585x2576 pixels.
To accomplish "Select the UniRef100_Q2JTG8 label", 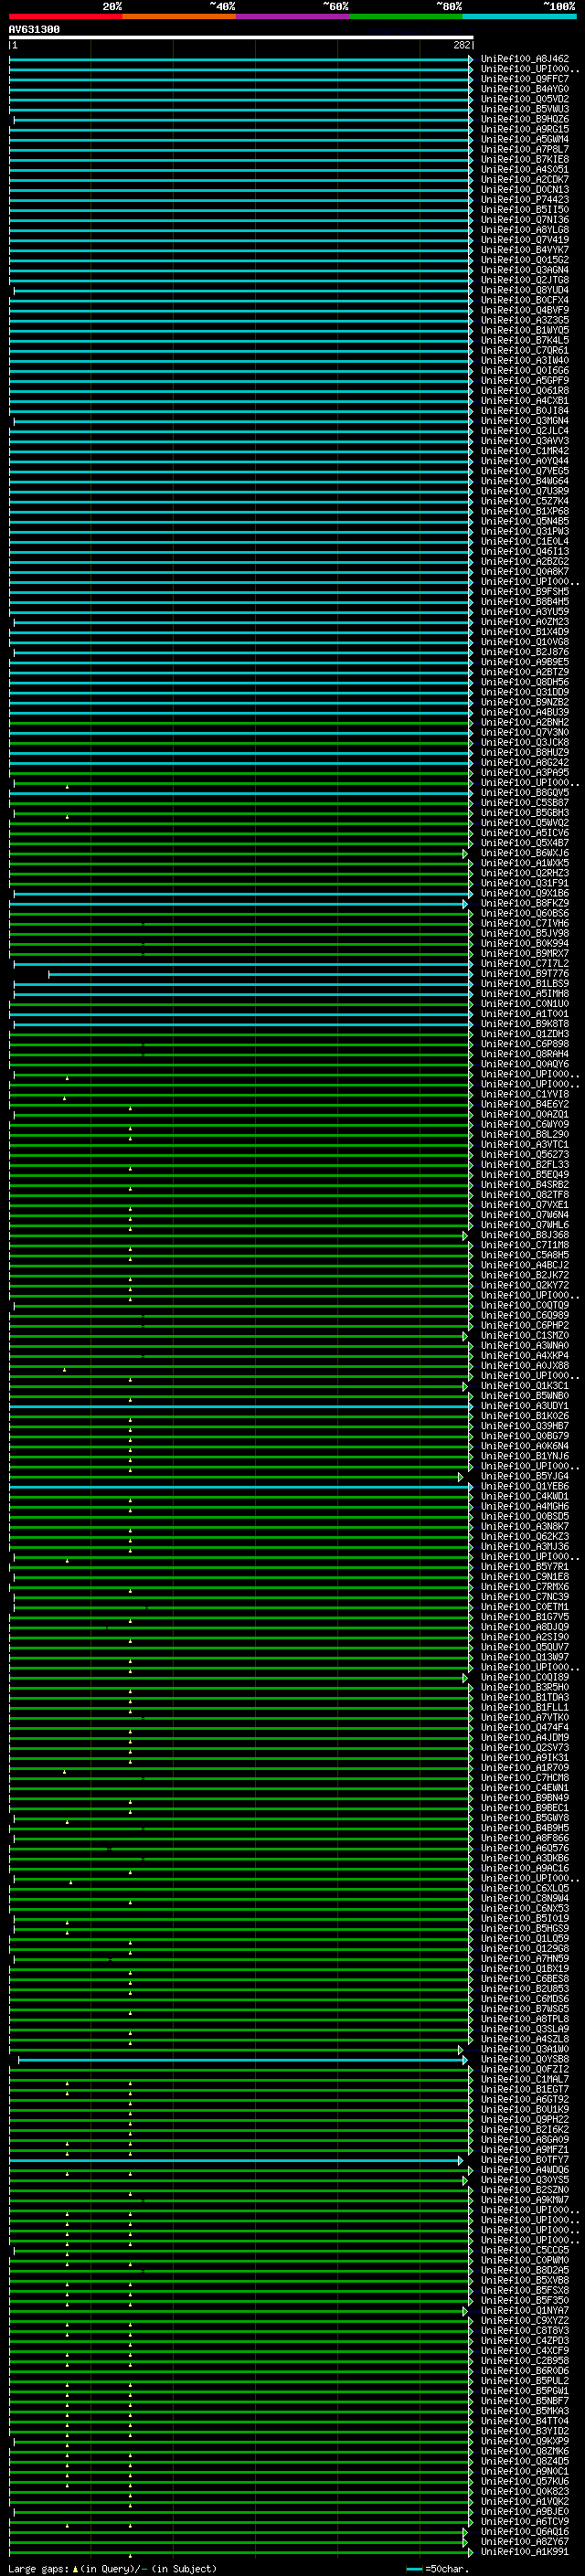I will point(524,280).
